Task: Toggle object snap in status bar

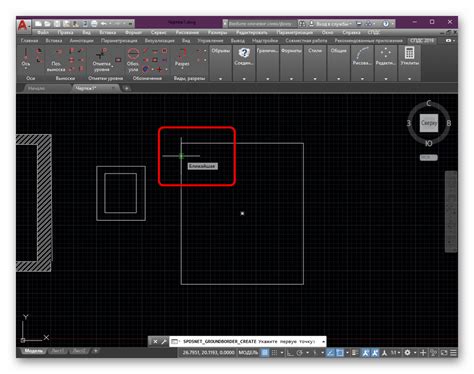Action: coord(340,352)
